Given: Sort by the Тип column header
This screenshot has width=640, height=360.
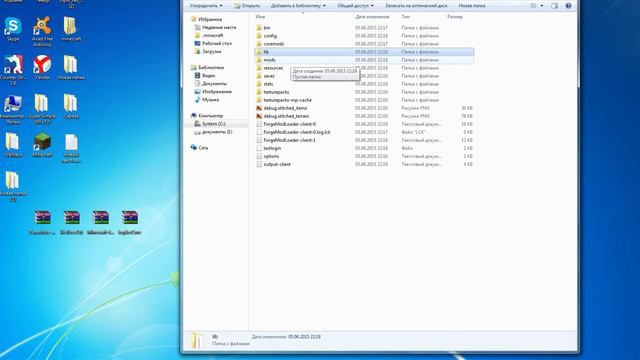Looking at the screenshot, I should point(405,17).
